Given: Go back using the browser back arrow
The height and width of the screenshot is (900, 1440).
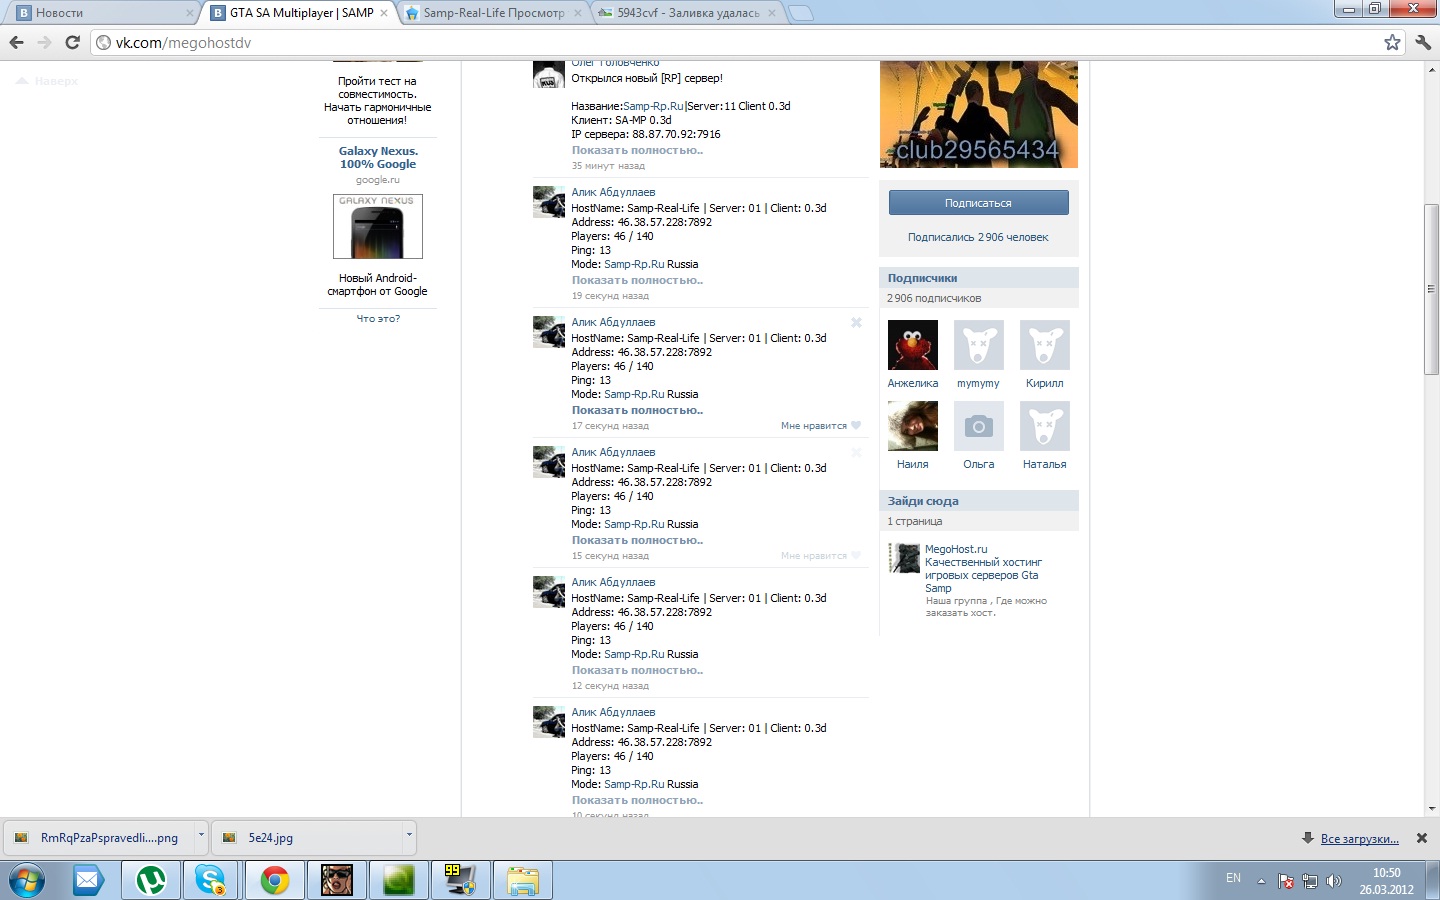Looking at the screenshot, I should (x=16, y=42).
